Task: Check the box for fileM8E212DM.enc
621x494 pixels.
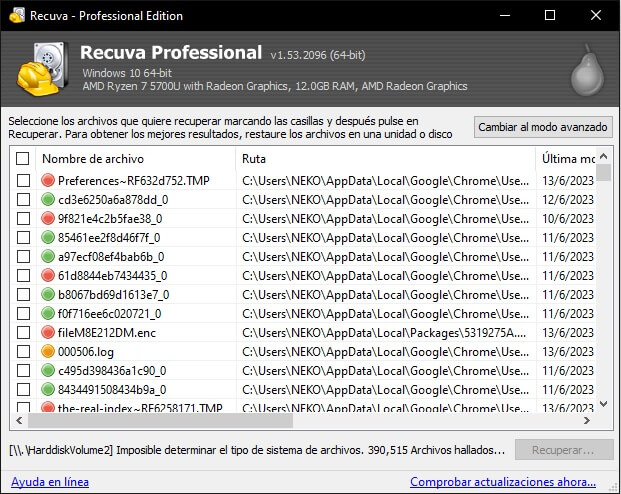Action: [23, 333]
